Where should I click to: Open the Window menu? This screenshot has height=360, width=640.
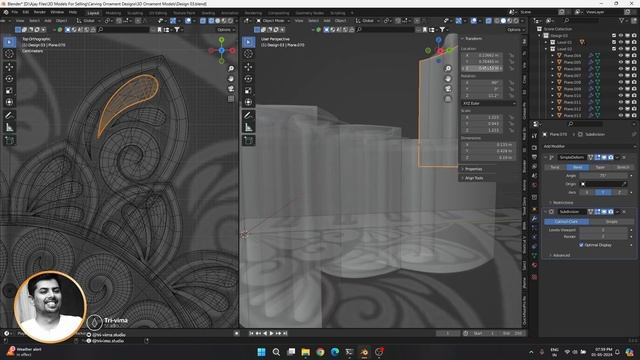click(57, 12)
